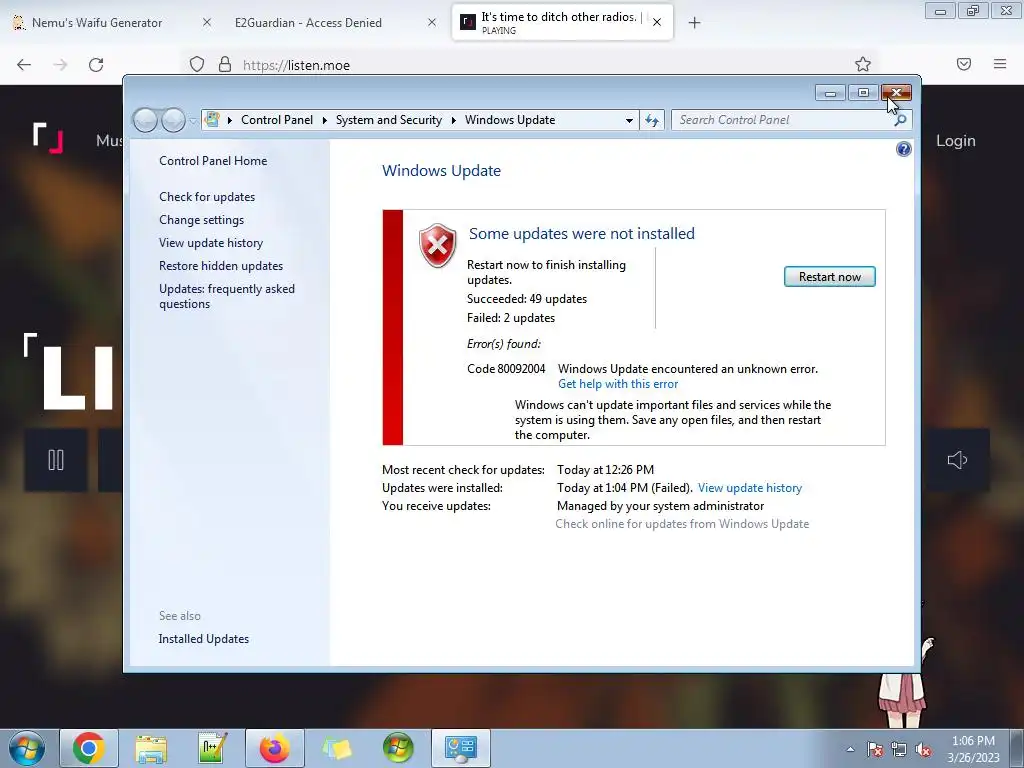This screenshot has height=768, width=1024.
Task: Click the Control Panel forward navigation button
Action: [x=173, y=120]
